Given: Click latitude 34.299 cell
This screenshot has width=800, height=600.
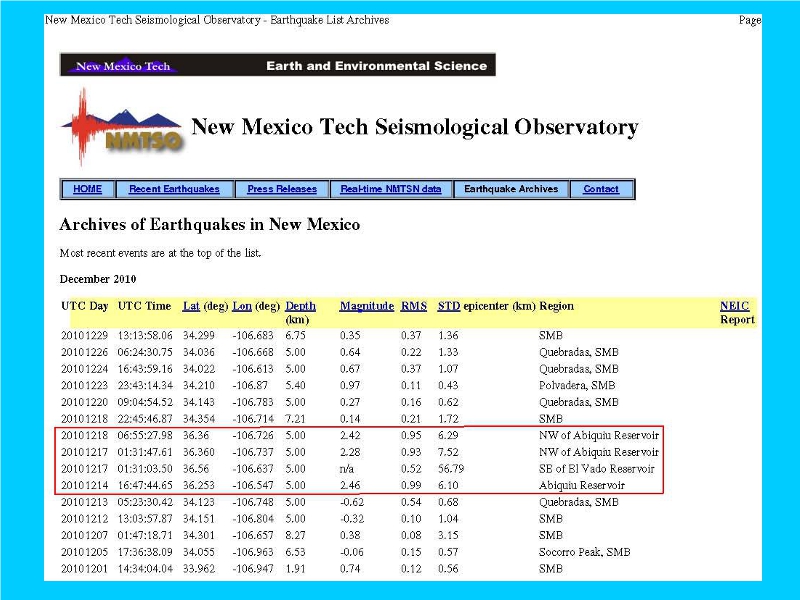Looking at the screenshot, I should coord(199,336).
